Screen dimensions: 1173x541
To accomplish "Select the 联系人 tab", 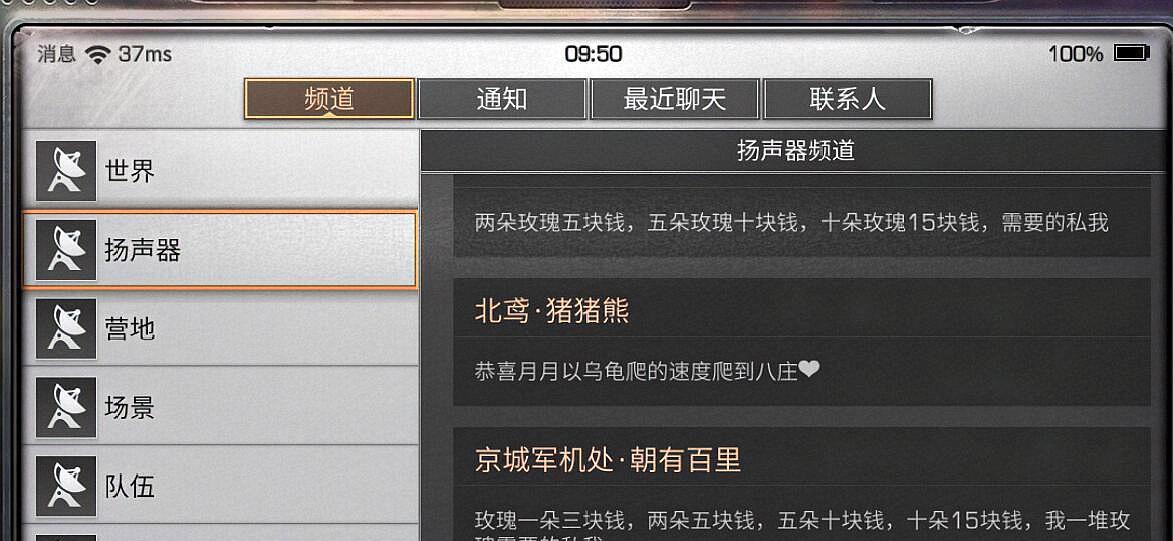I will pyautogui.click(x=848, y=99).
